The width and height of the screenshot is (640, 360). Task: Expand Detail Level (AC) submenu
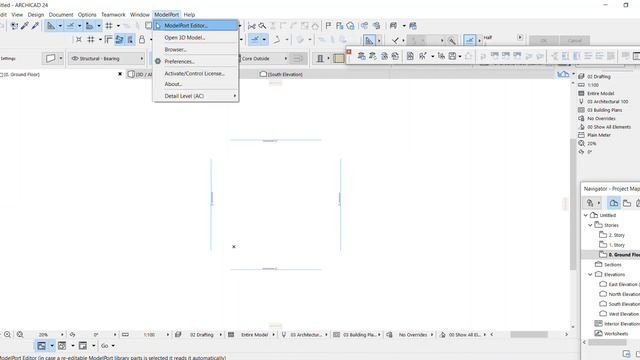coord(196,96)
